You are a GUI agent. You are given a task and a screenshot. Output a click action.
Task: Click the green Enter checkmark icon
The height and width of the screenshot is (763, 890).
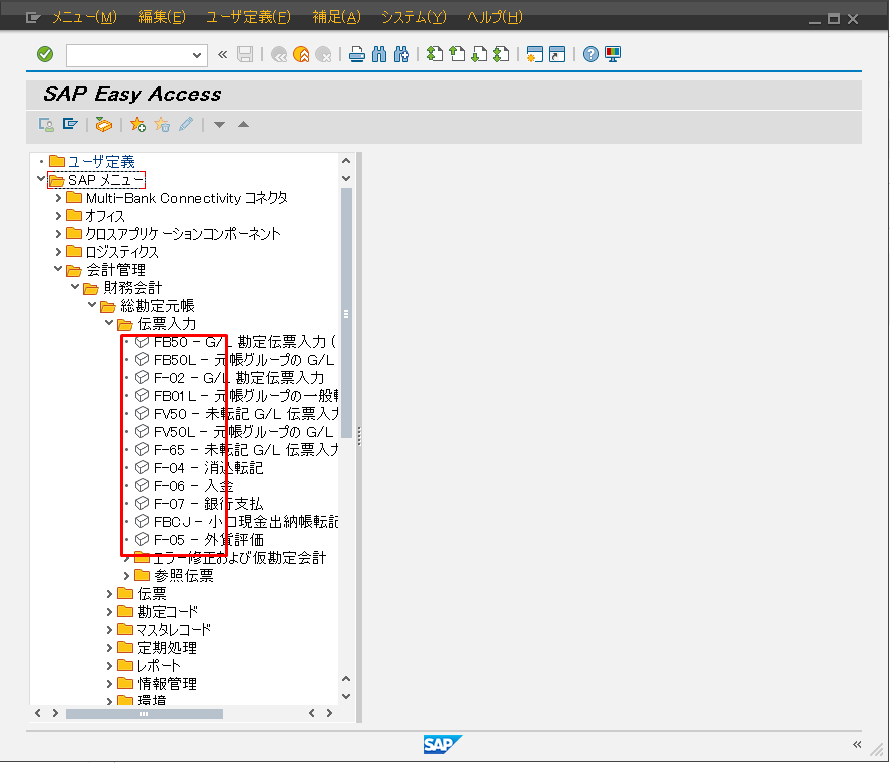click(x=44, y=54)
